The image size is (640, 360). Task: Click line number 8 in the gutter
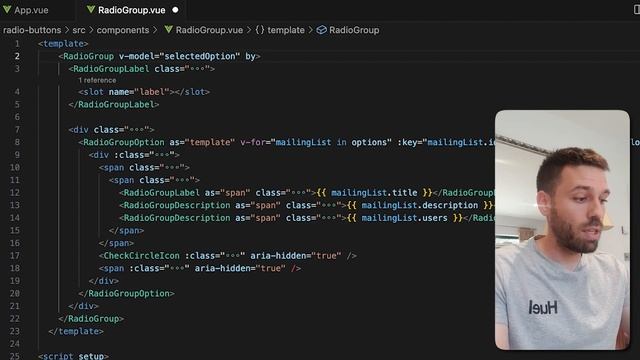click(17, 142)
